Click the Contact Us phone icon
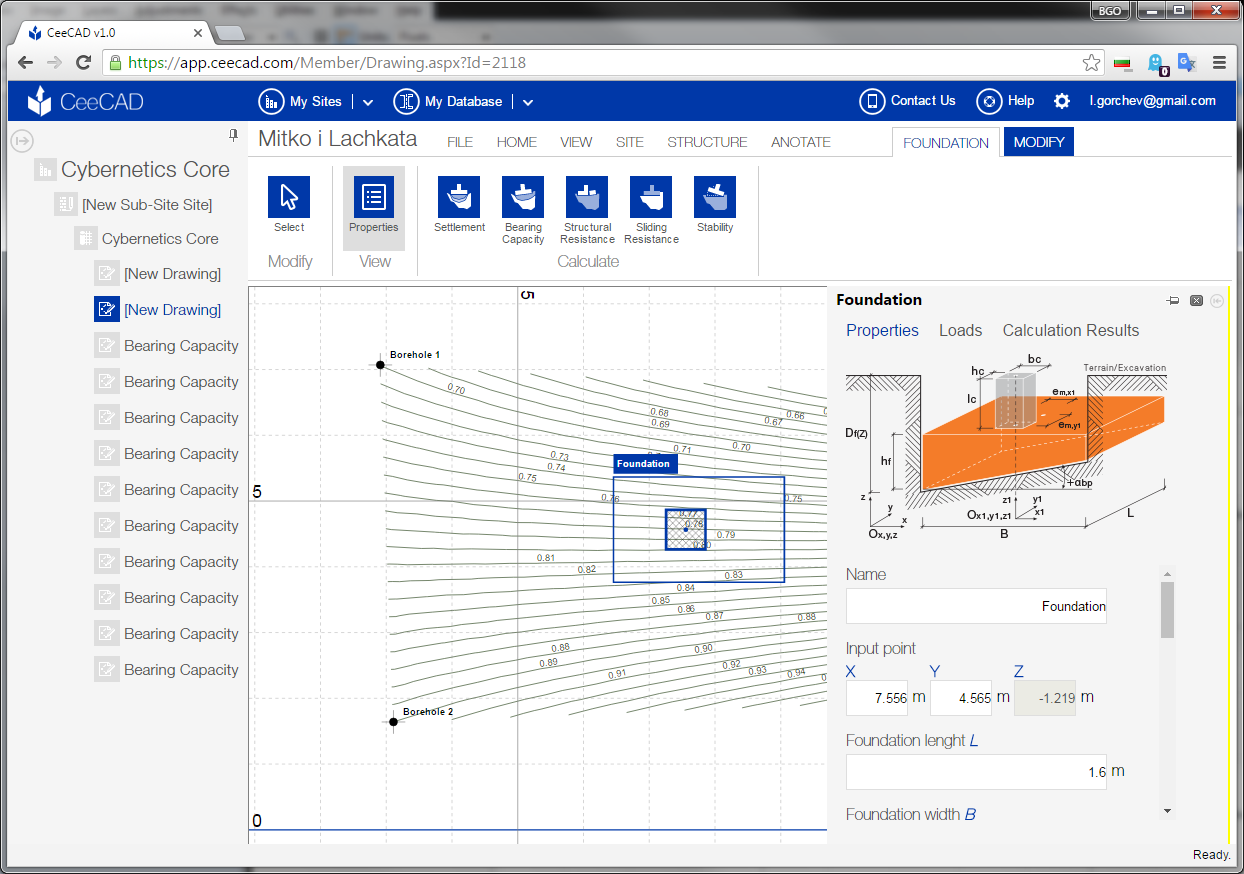Image resolution: width=1244 pixels, height=874 pixels. tap(872, 101)
